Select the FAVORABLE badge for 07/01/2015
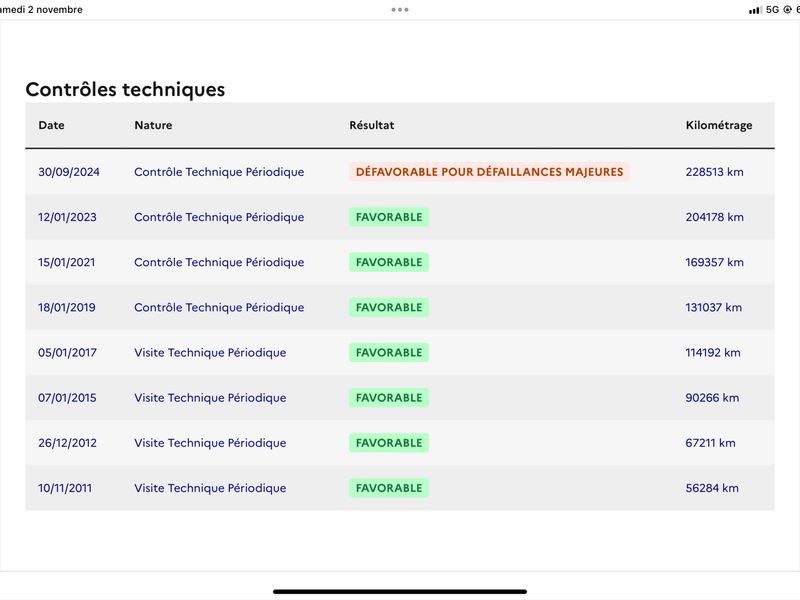Viewport: 800px width, 600px height. 389,397
